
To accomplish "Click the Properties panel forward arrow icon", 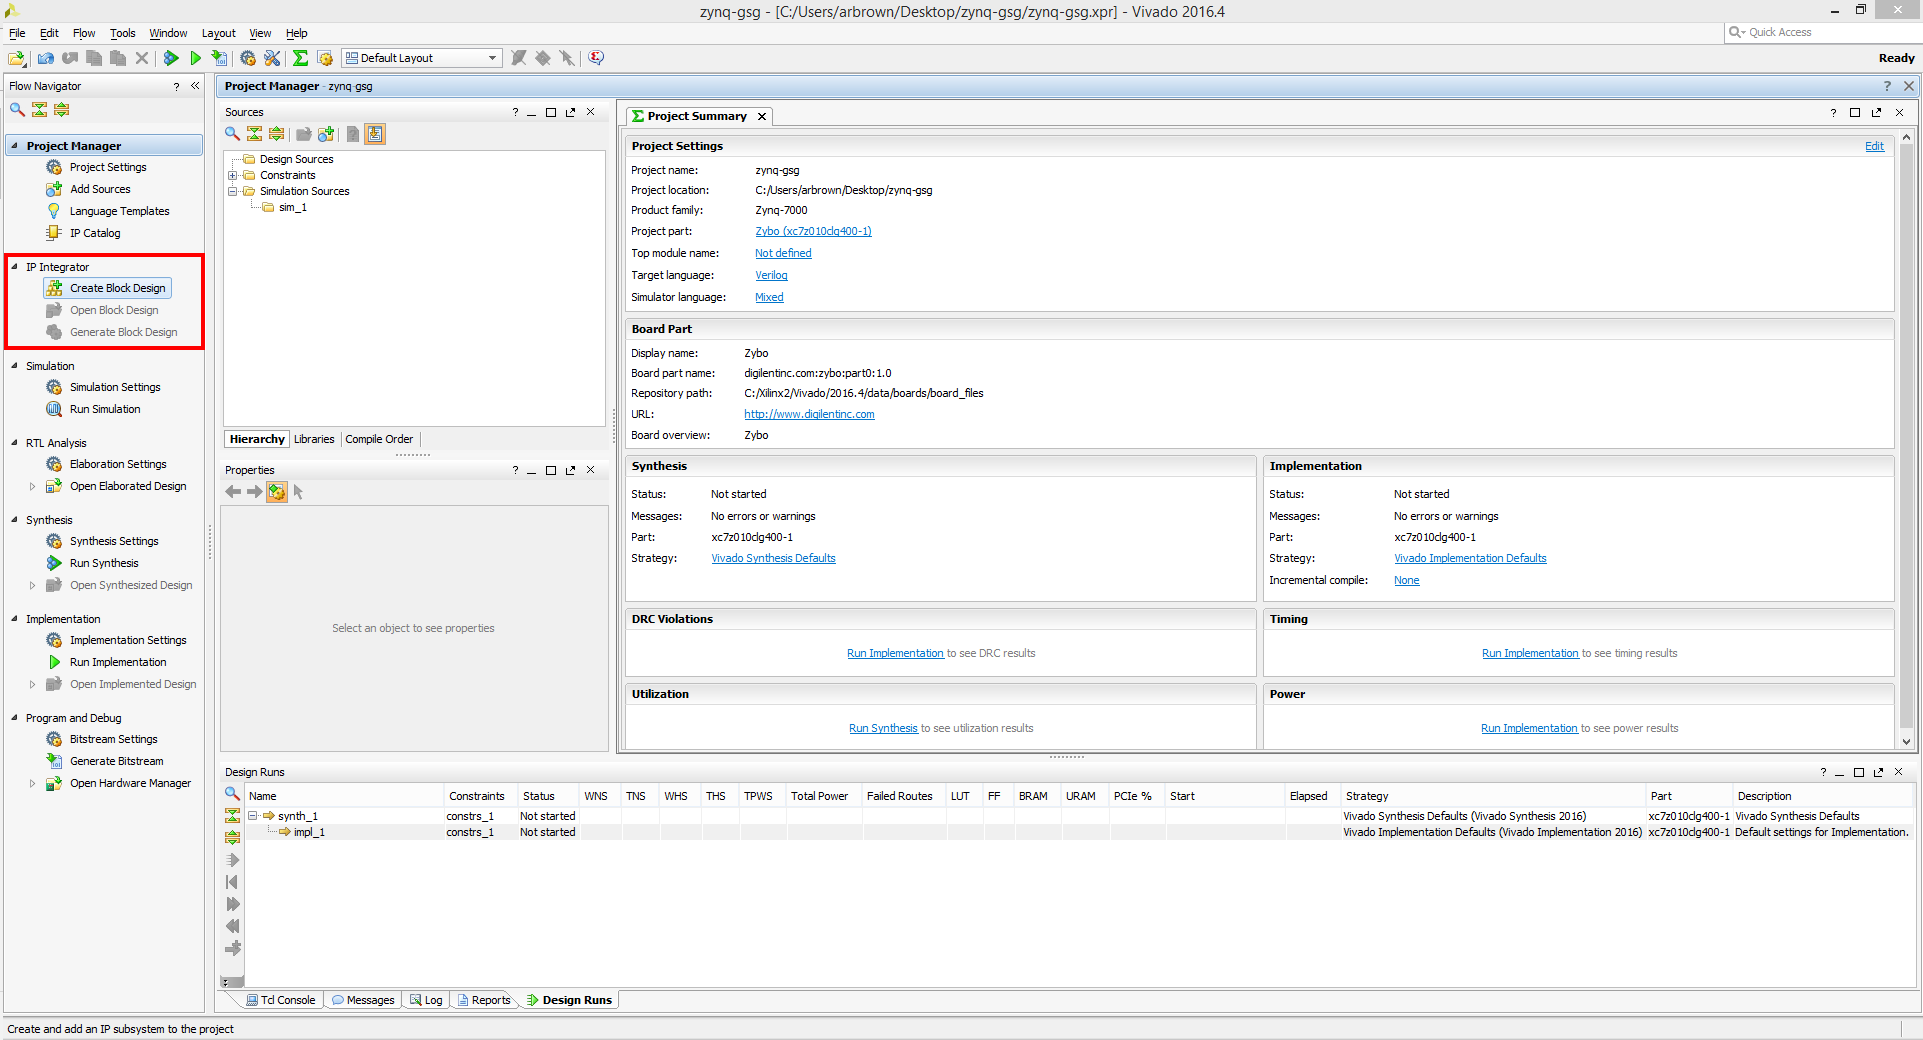I will tap(254, 492).
